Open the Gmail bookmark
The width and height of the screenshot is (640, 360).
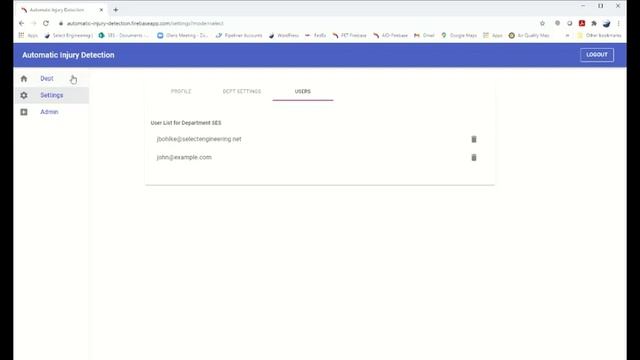pyautogui.click(x=424, y=36)
